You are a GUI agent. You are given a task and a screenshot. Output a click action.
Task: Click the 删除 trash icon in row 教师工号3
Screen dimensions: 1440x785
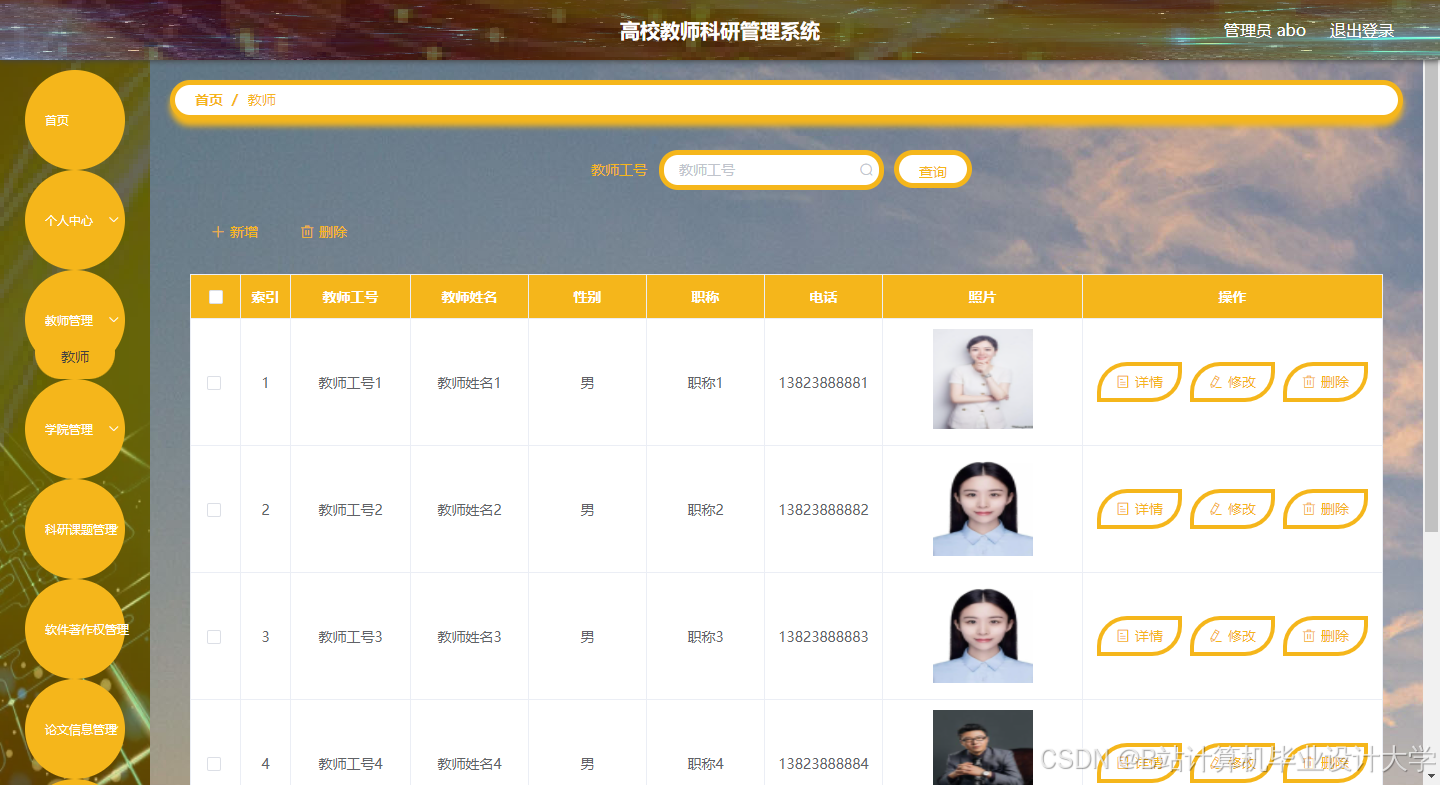click(x=1309, y=636)
